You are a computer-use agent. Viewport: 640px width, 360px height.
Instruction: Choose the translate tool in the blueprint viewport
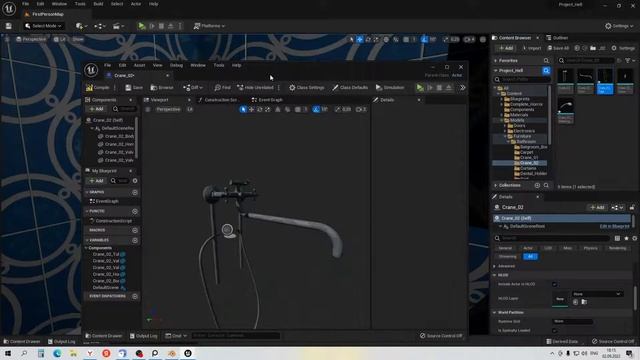click(x=251, y=109)
